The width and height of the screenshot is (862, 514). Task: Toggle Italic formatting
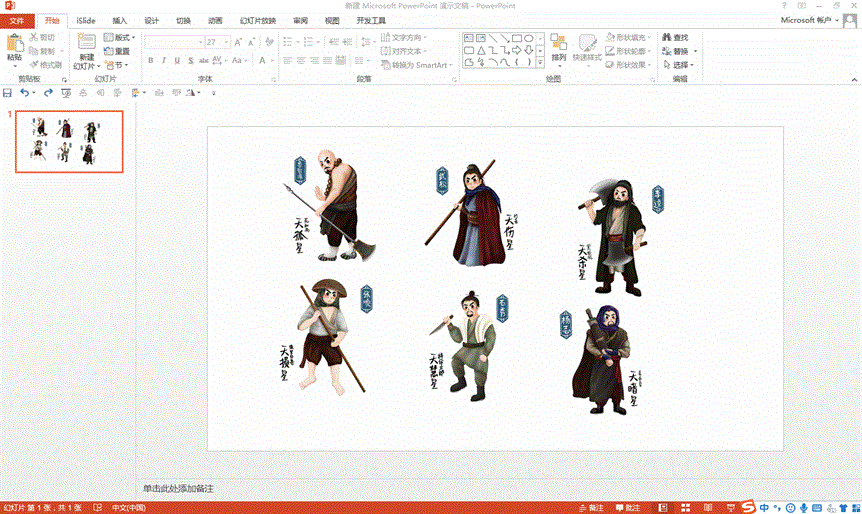[163, 61]
